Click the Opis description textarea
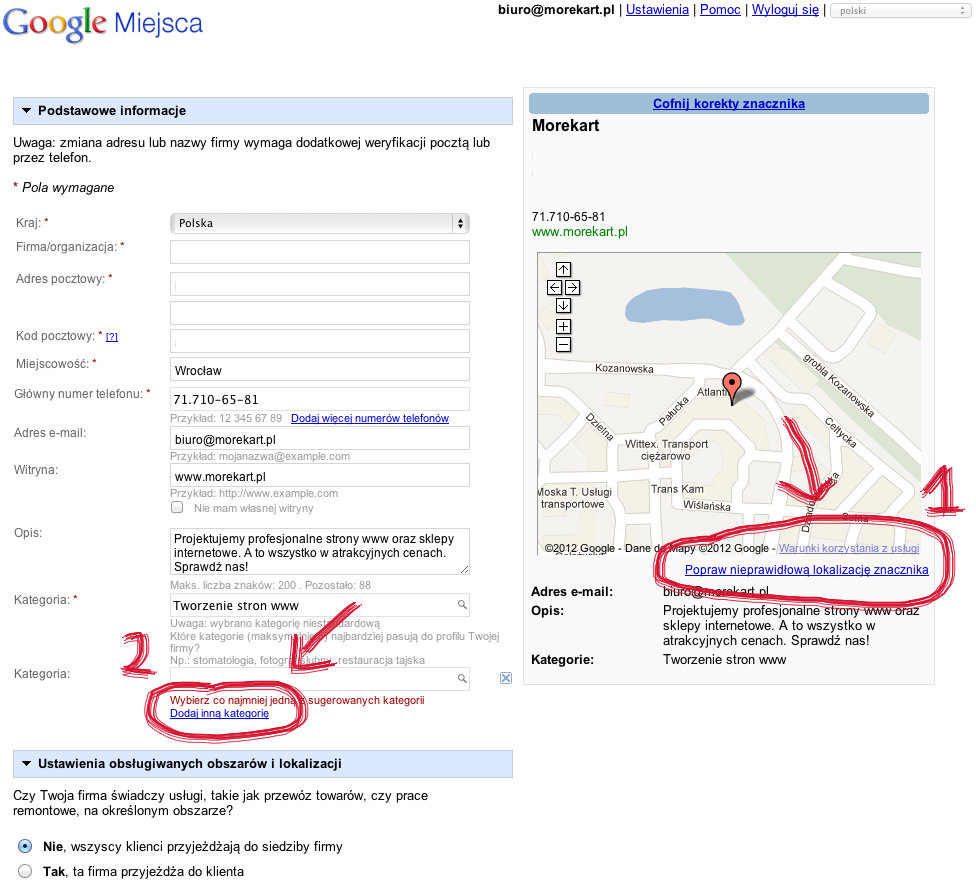 click(x=320, y=552)
